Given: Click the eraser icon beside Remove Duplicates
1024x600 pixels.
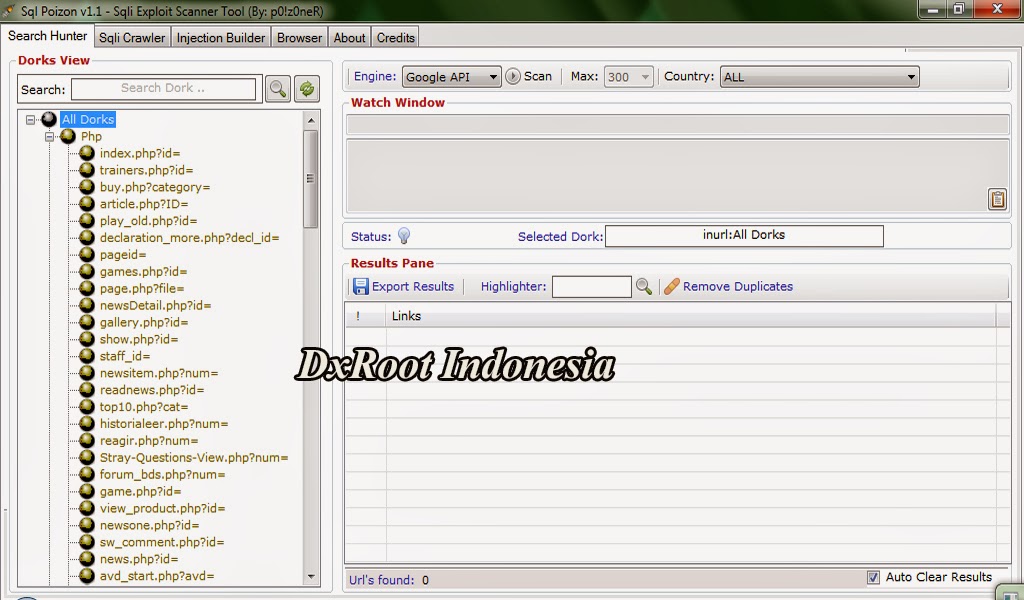Looking at the screenshot, I should (671, 286).
